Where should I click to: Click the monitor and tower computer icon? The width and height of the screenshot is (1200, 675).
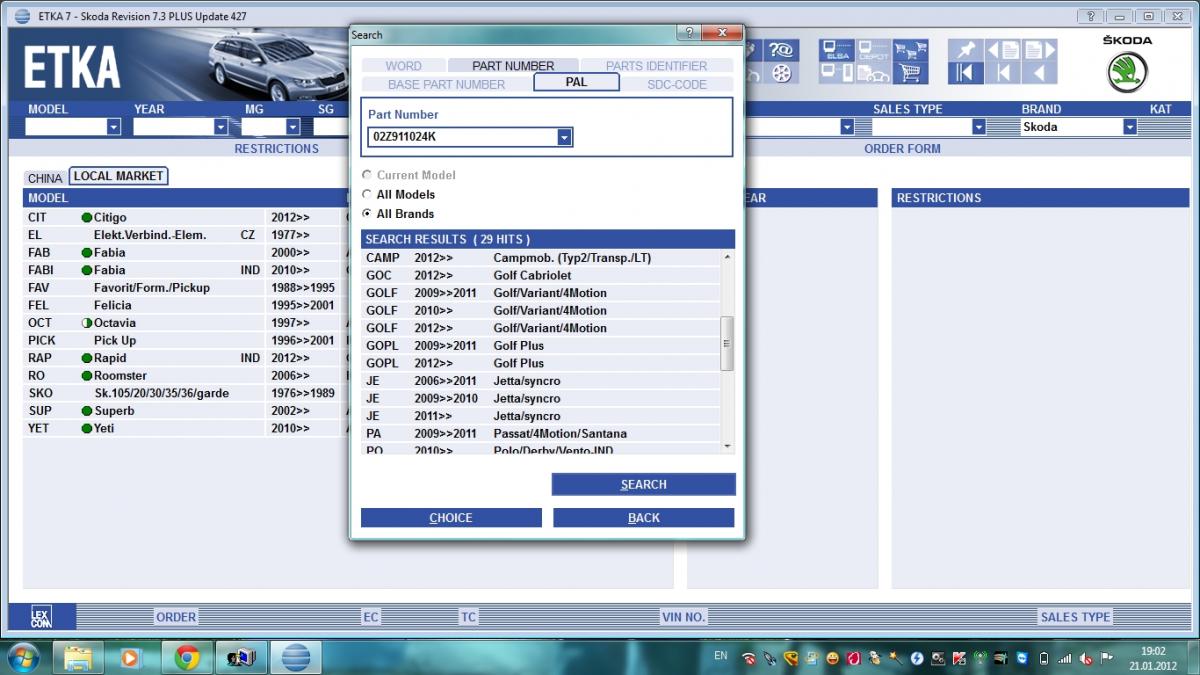[x=838, y=73]
